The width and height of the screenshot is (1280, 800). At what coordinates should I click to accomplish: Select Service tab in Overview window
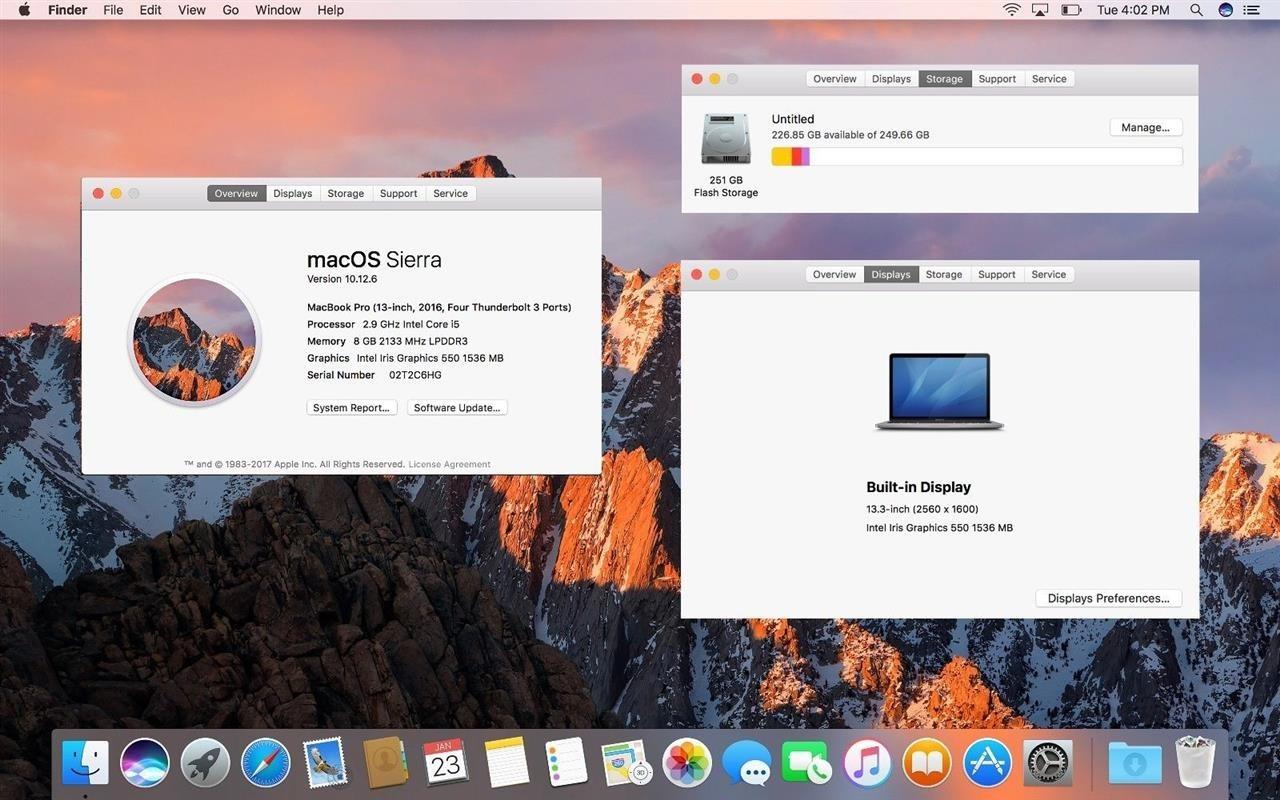[x=450, y=193]
